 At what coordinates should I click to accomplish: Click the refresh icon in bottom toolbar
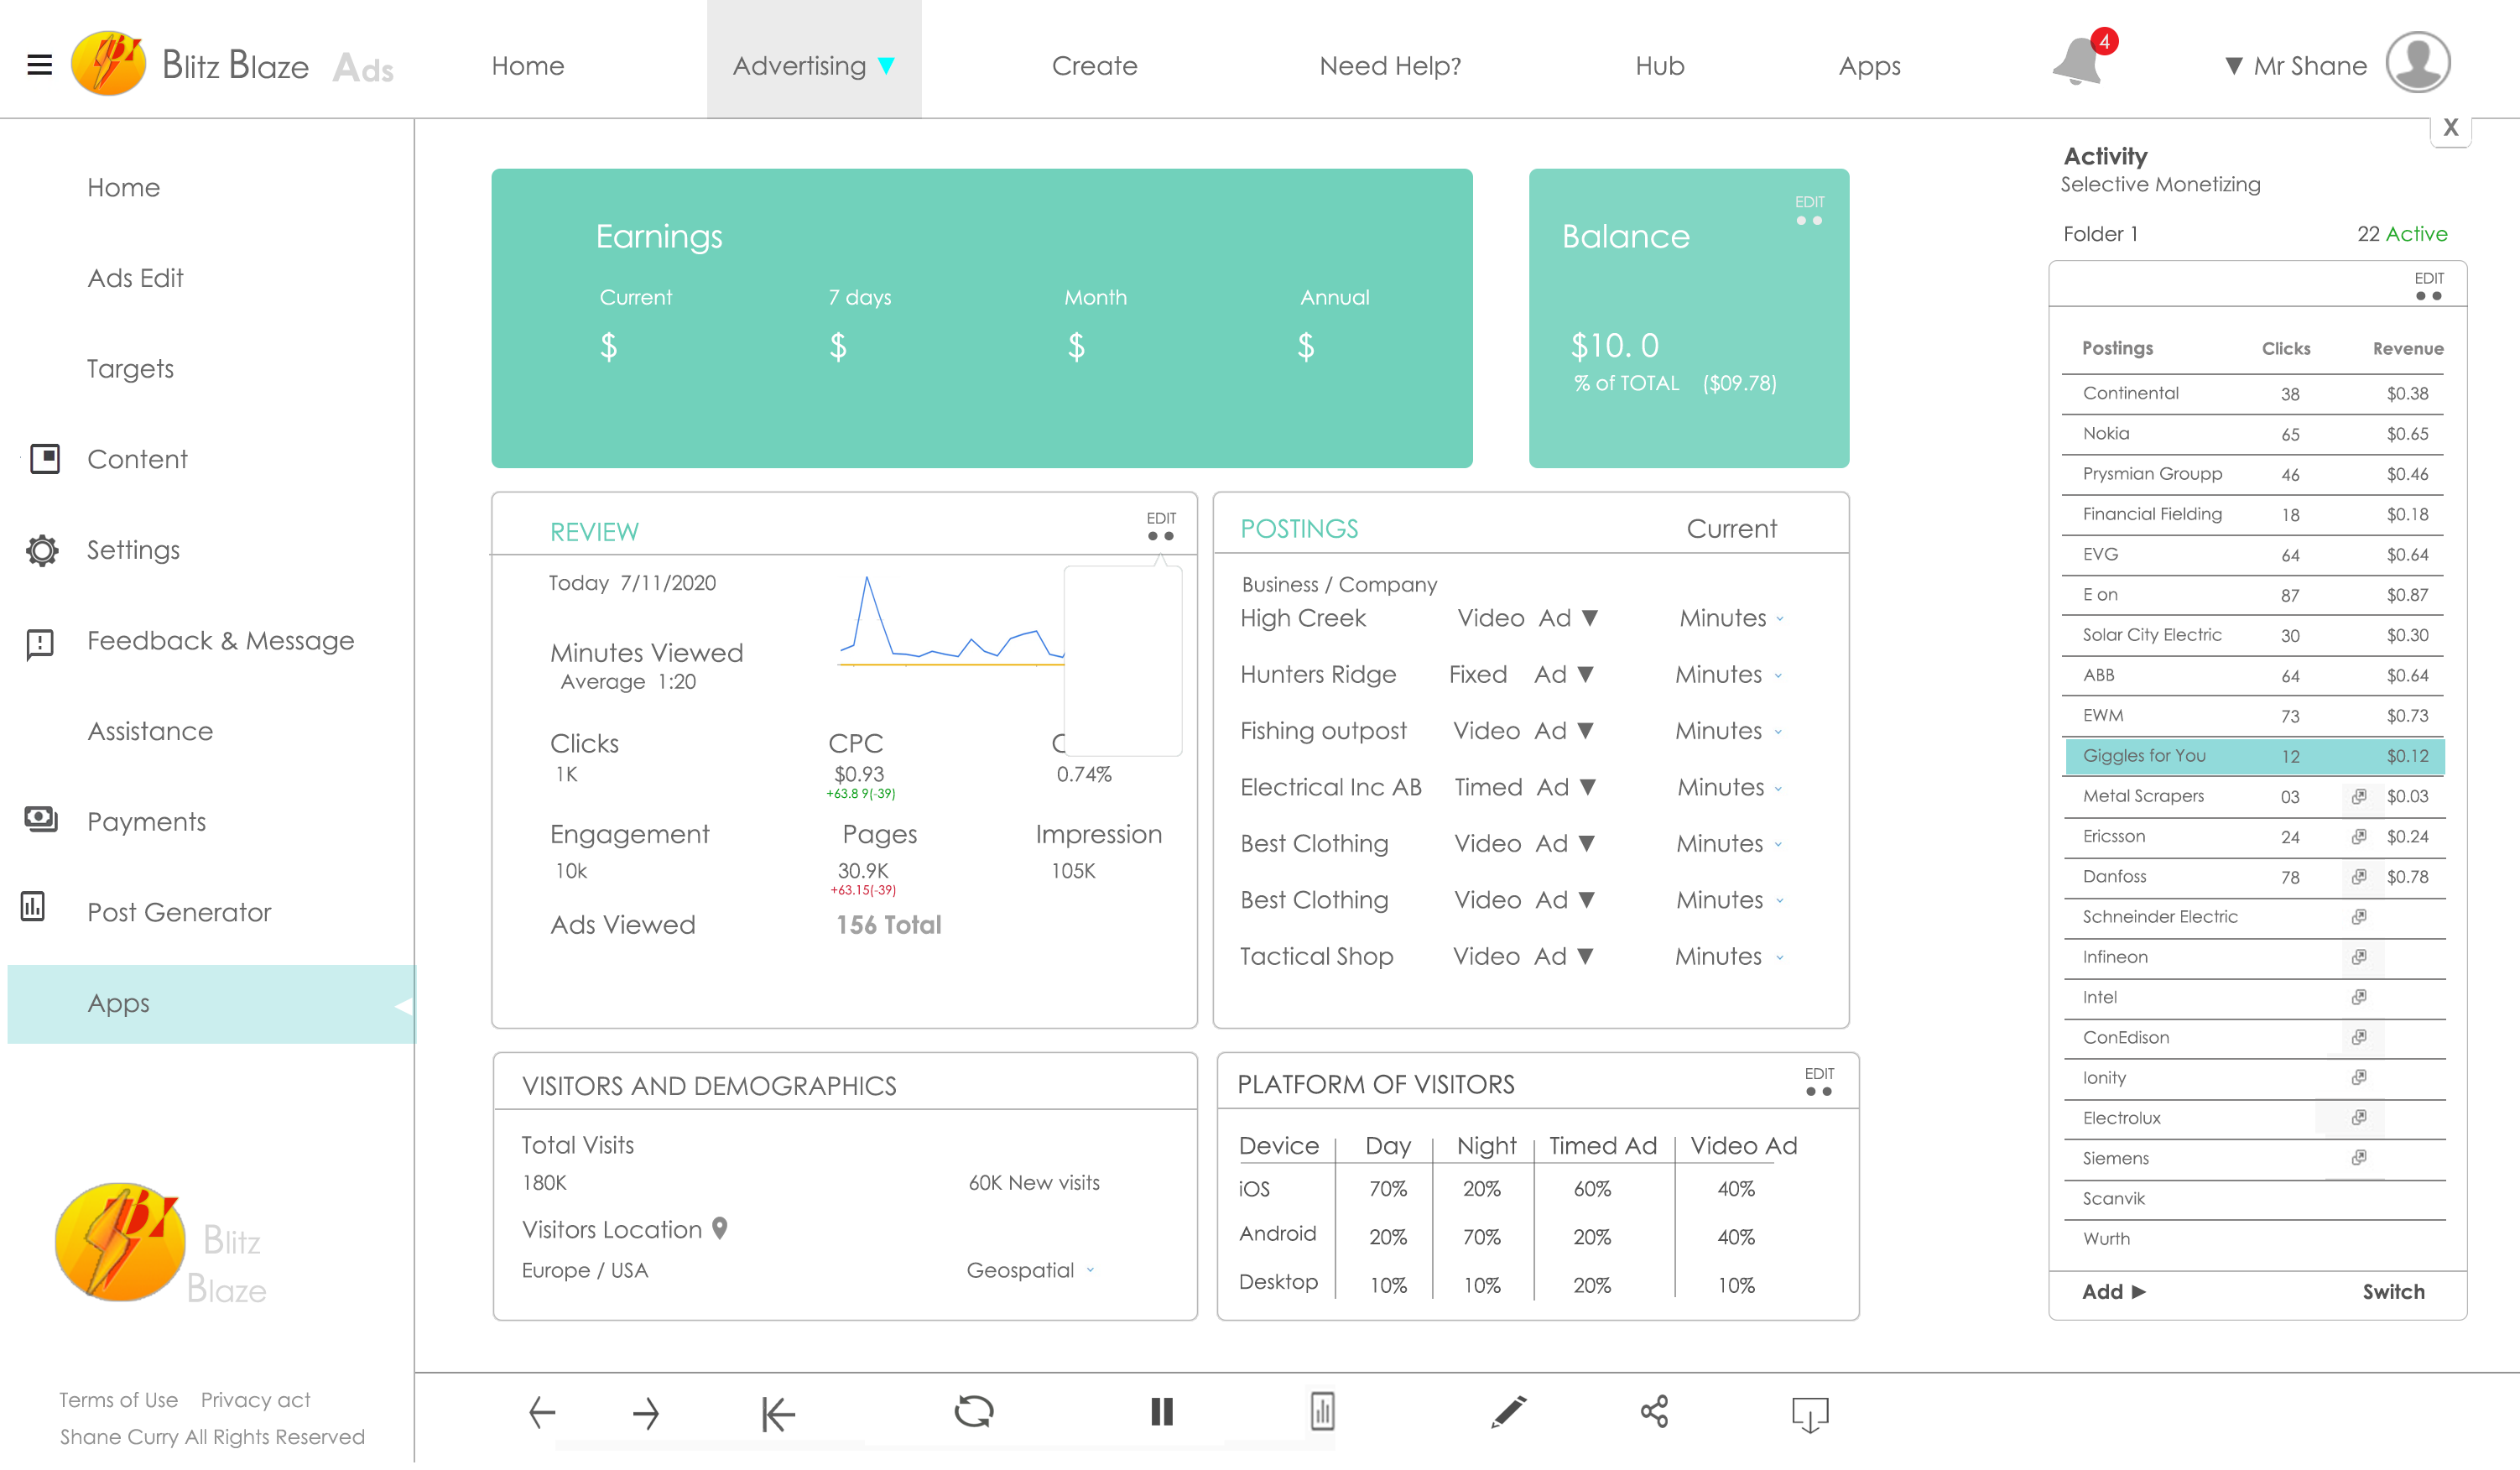[x=973, y=1411]
